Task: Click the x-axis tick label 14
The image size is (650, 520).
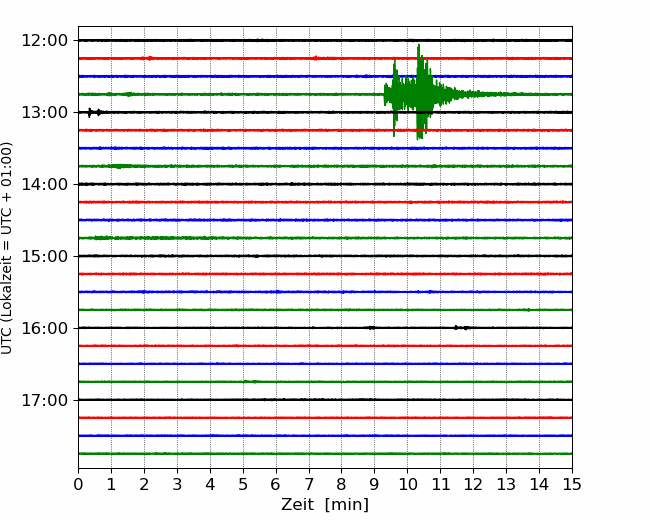Action: (539, 484)
